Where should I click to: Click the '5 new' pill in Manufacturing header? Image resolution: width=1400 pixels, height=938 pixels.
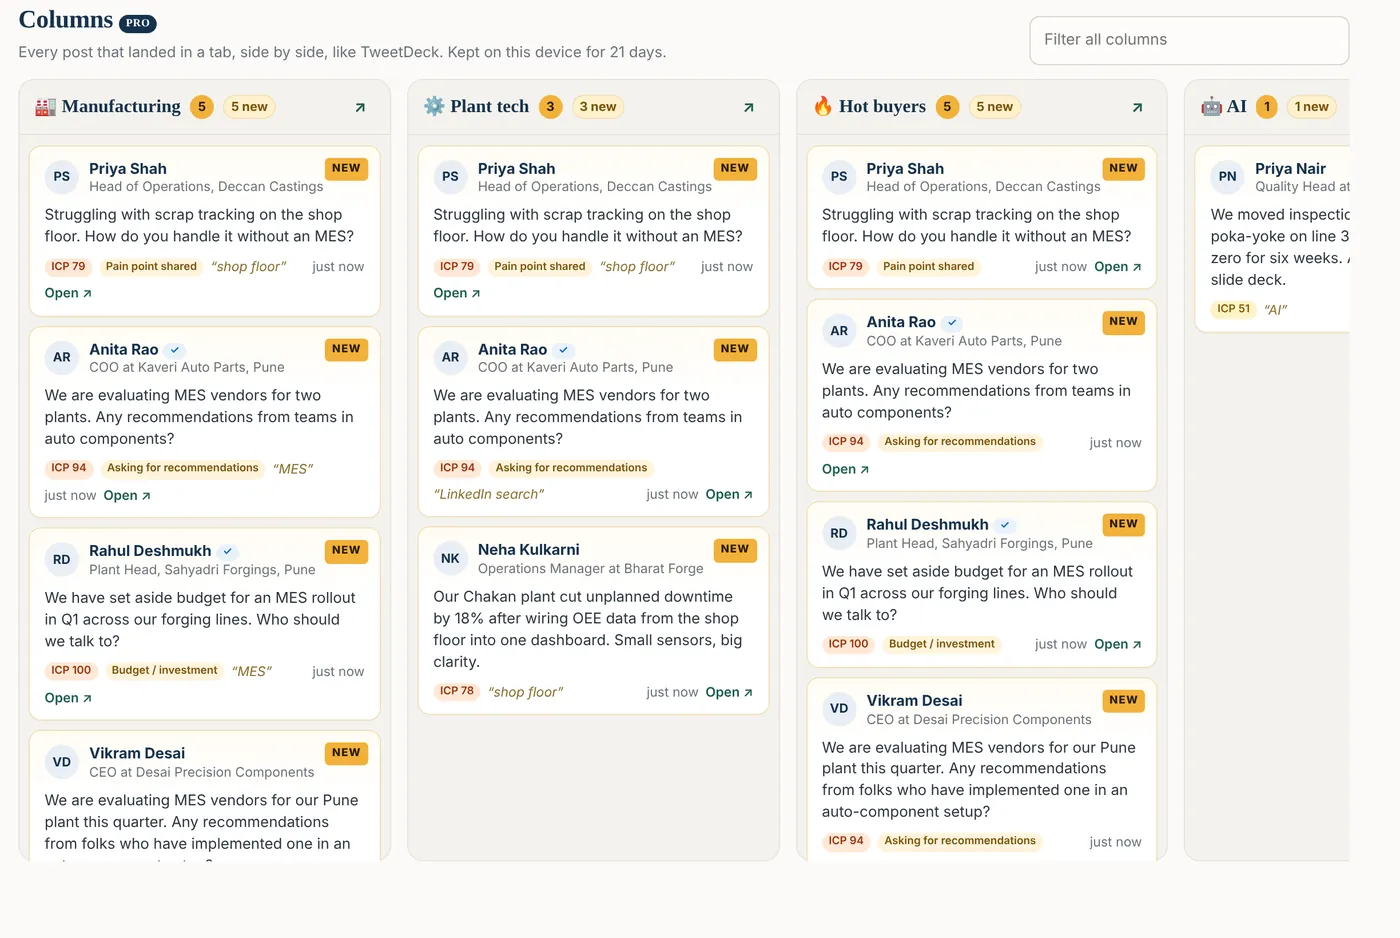click(x=249, y=107)
